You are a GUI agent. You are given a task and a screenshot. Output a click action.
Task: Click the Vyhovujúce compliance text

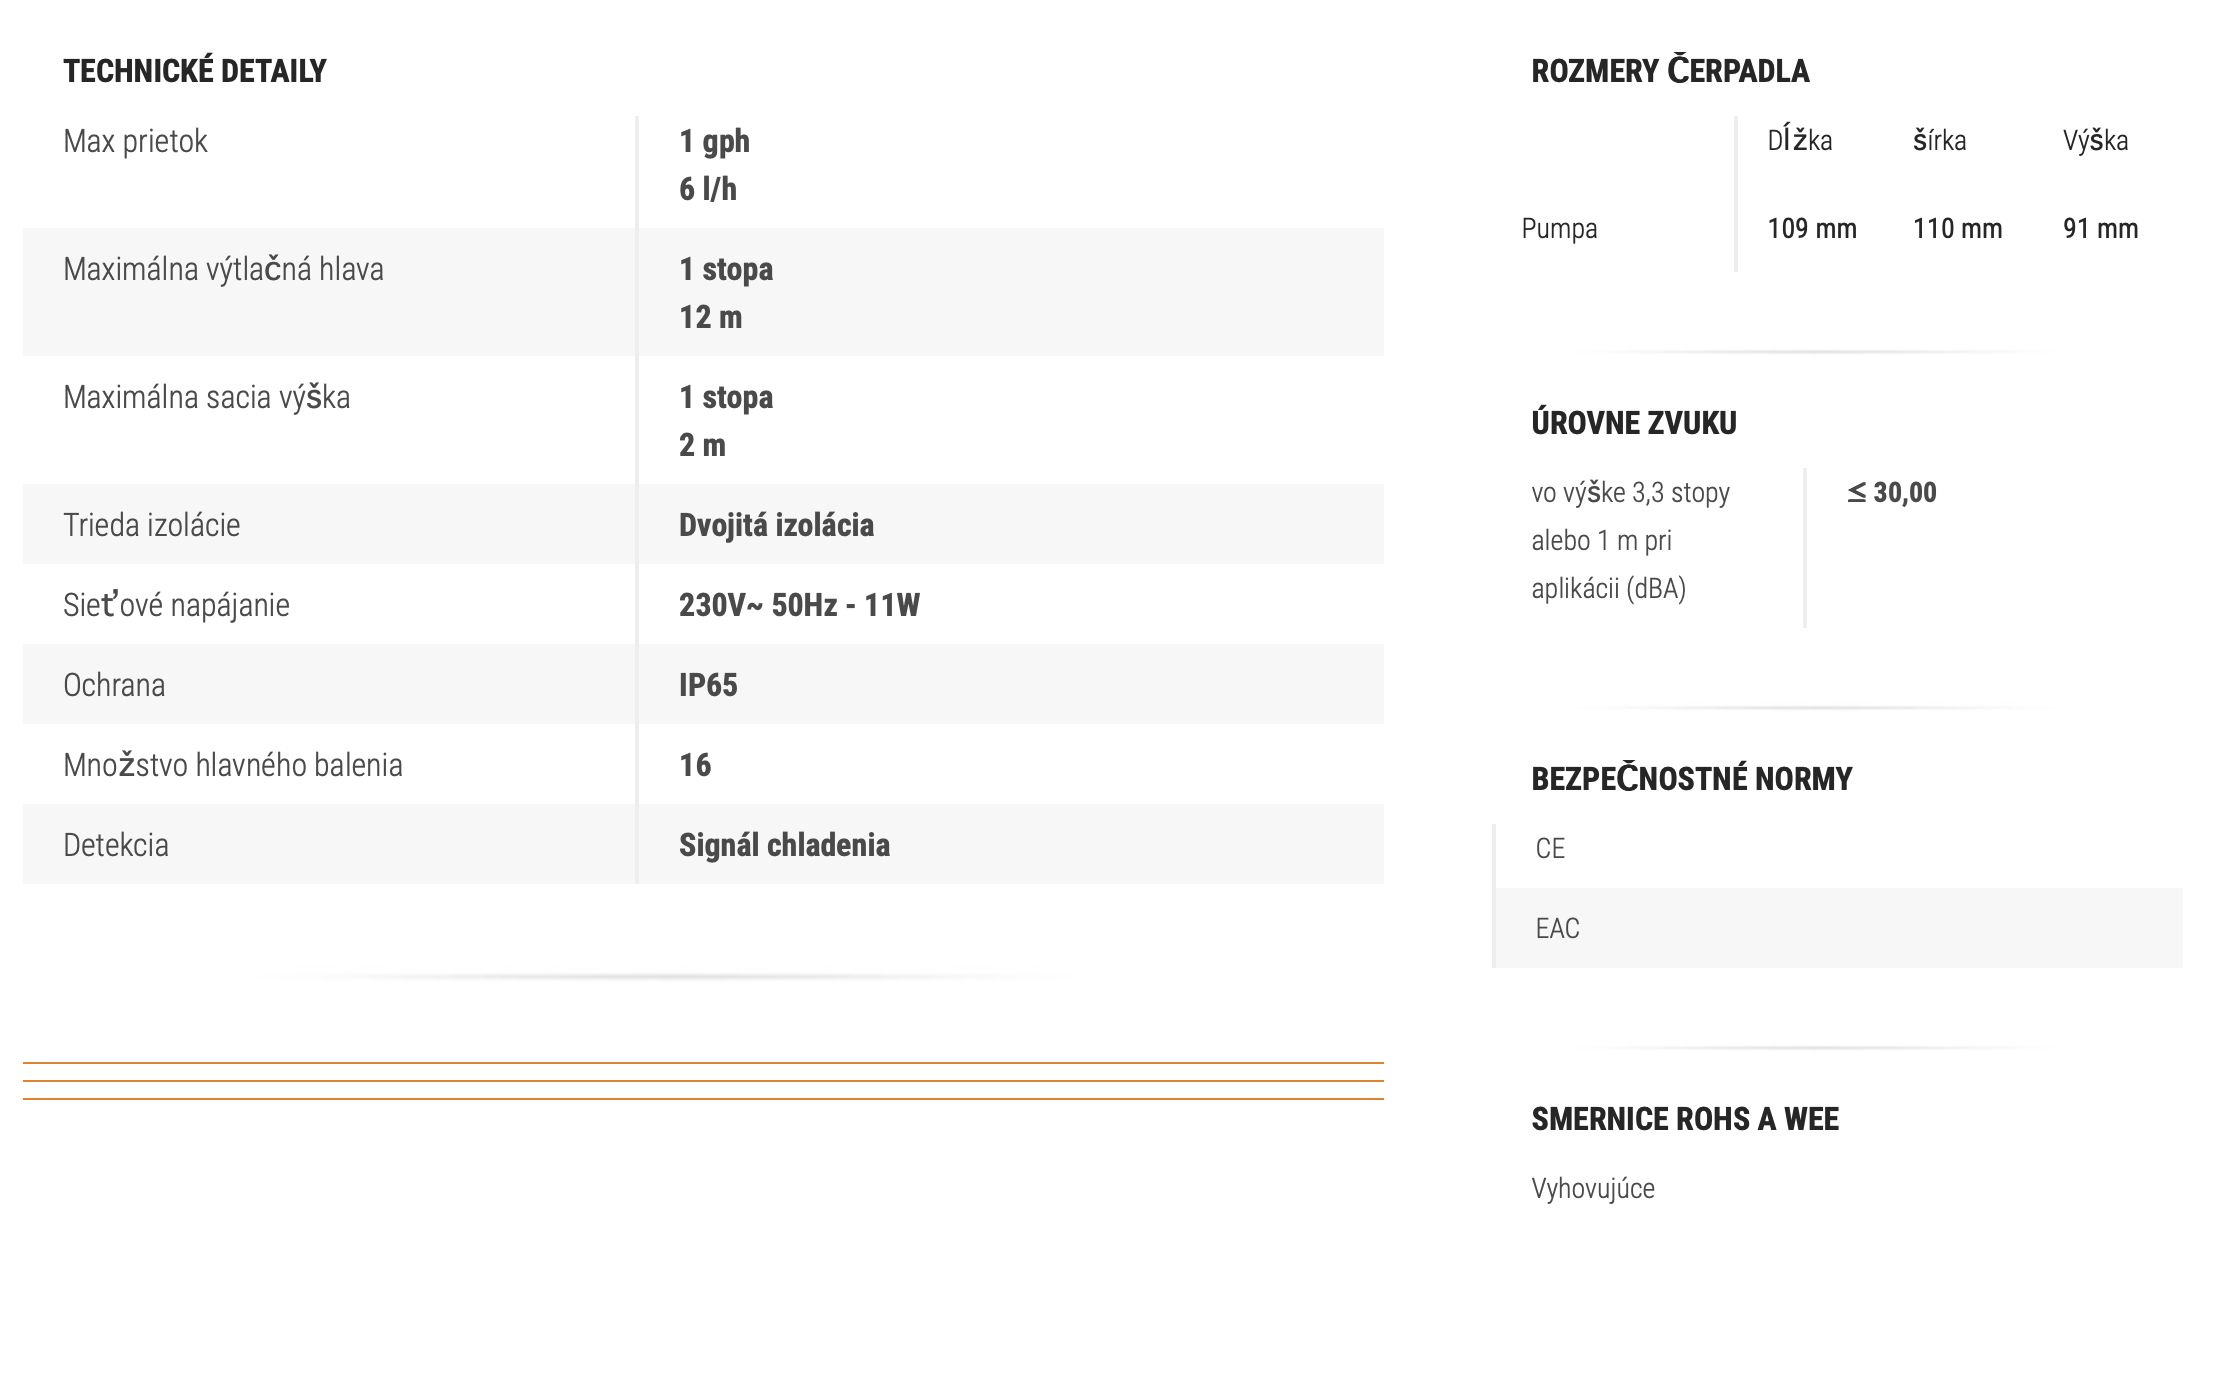click(1593, 1188)
